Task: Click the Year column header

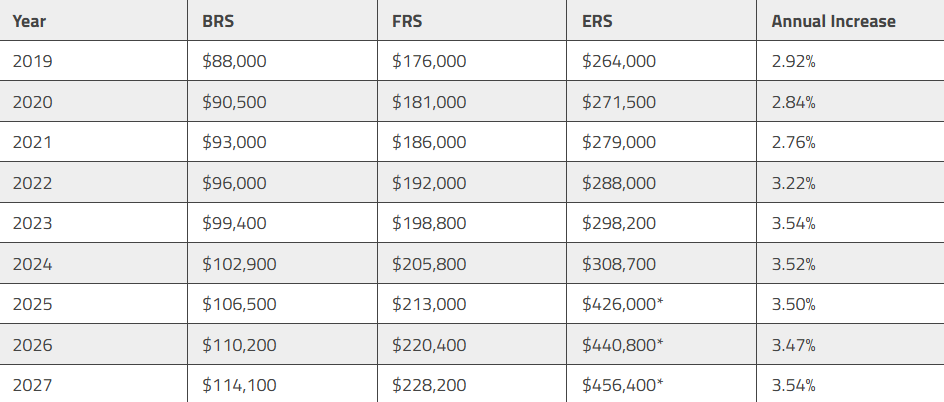Action: click(x=93, y=20)
